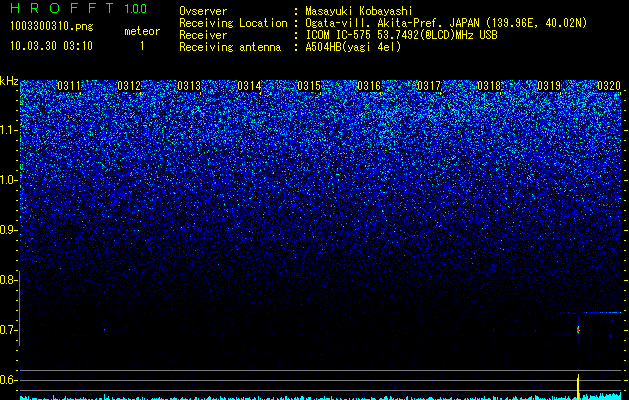
Task: Click the 0313 time marker
Action: coord(189,86)
